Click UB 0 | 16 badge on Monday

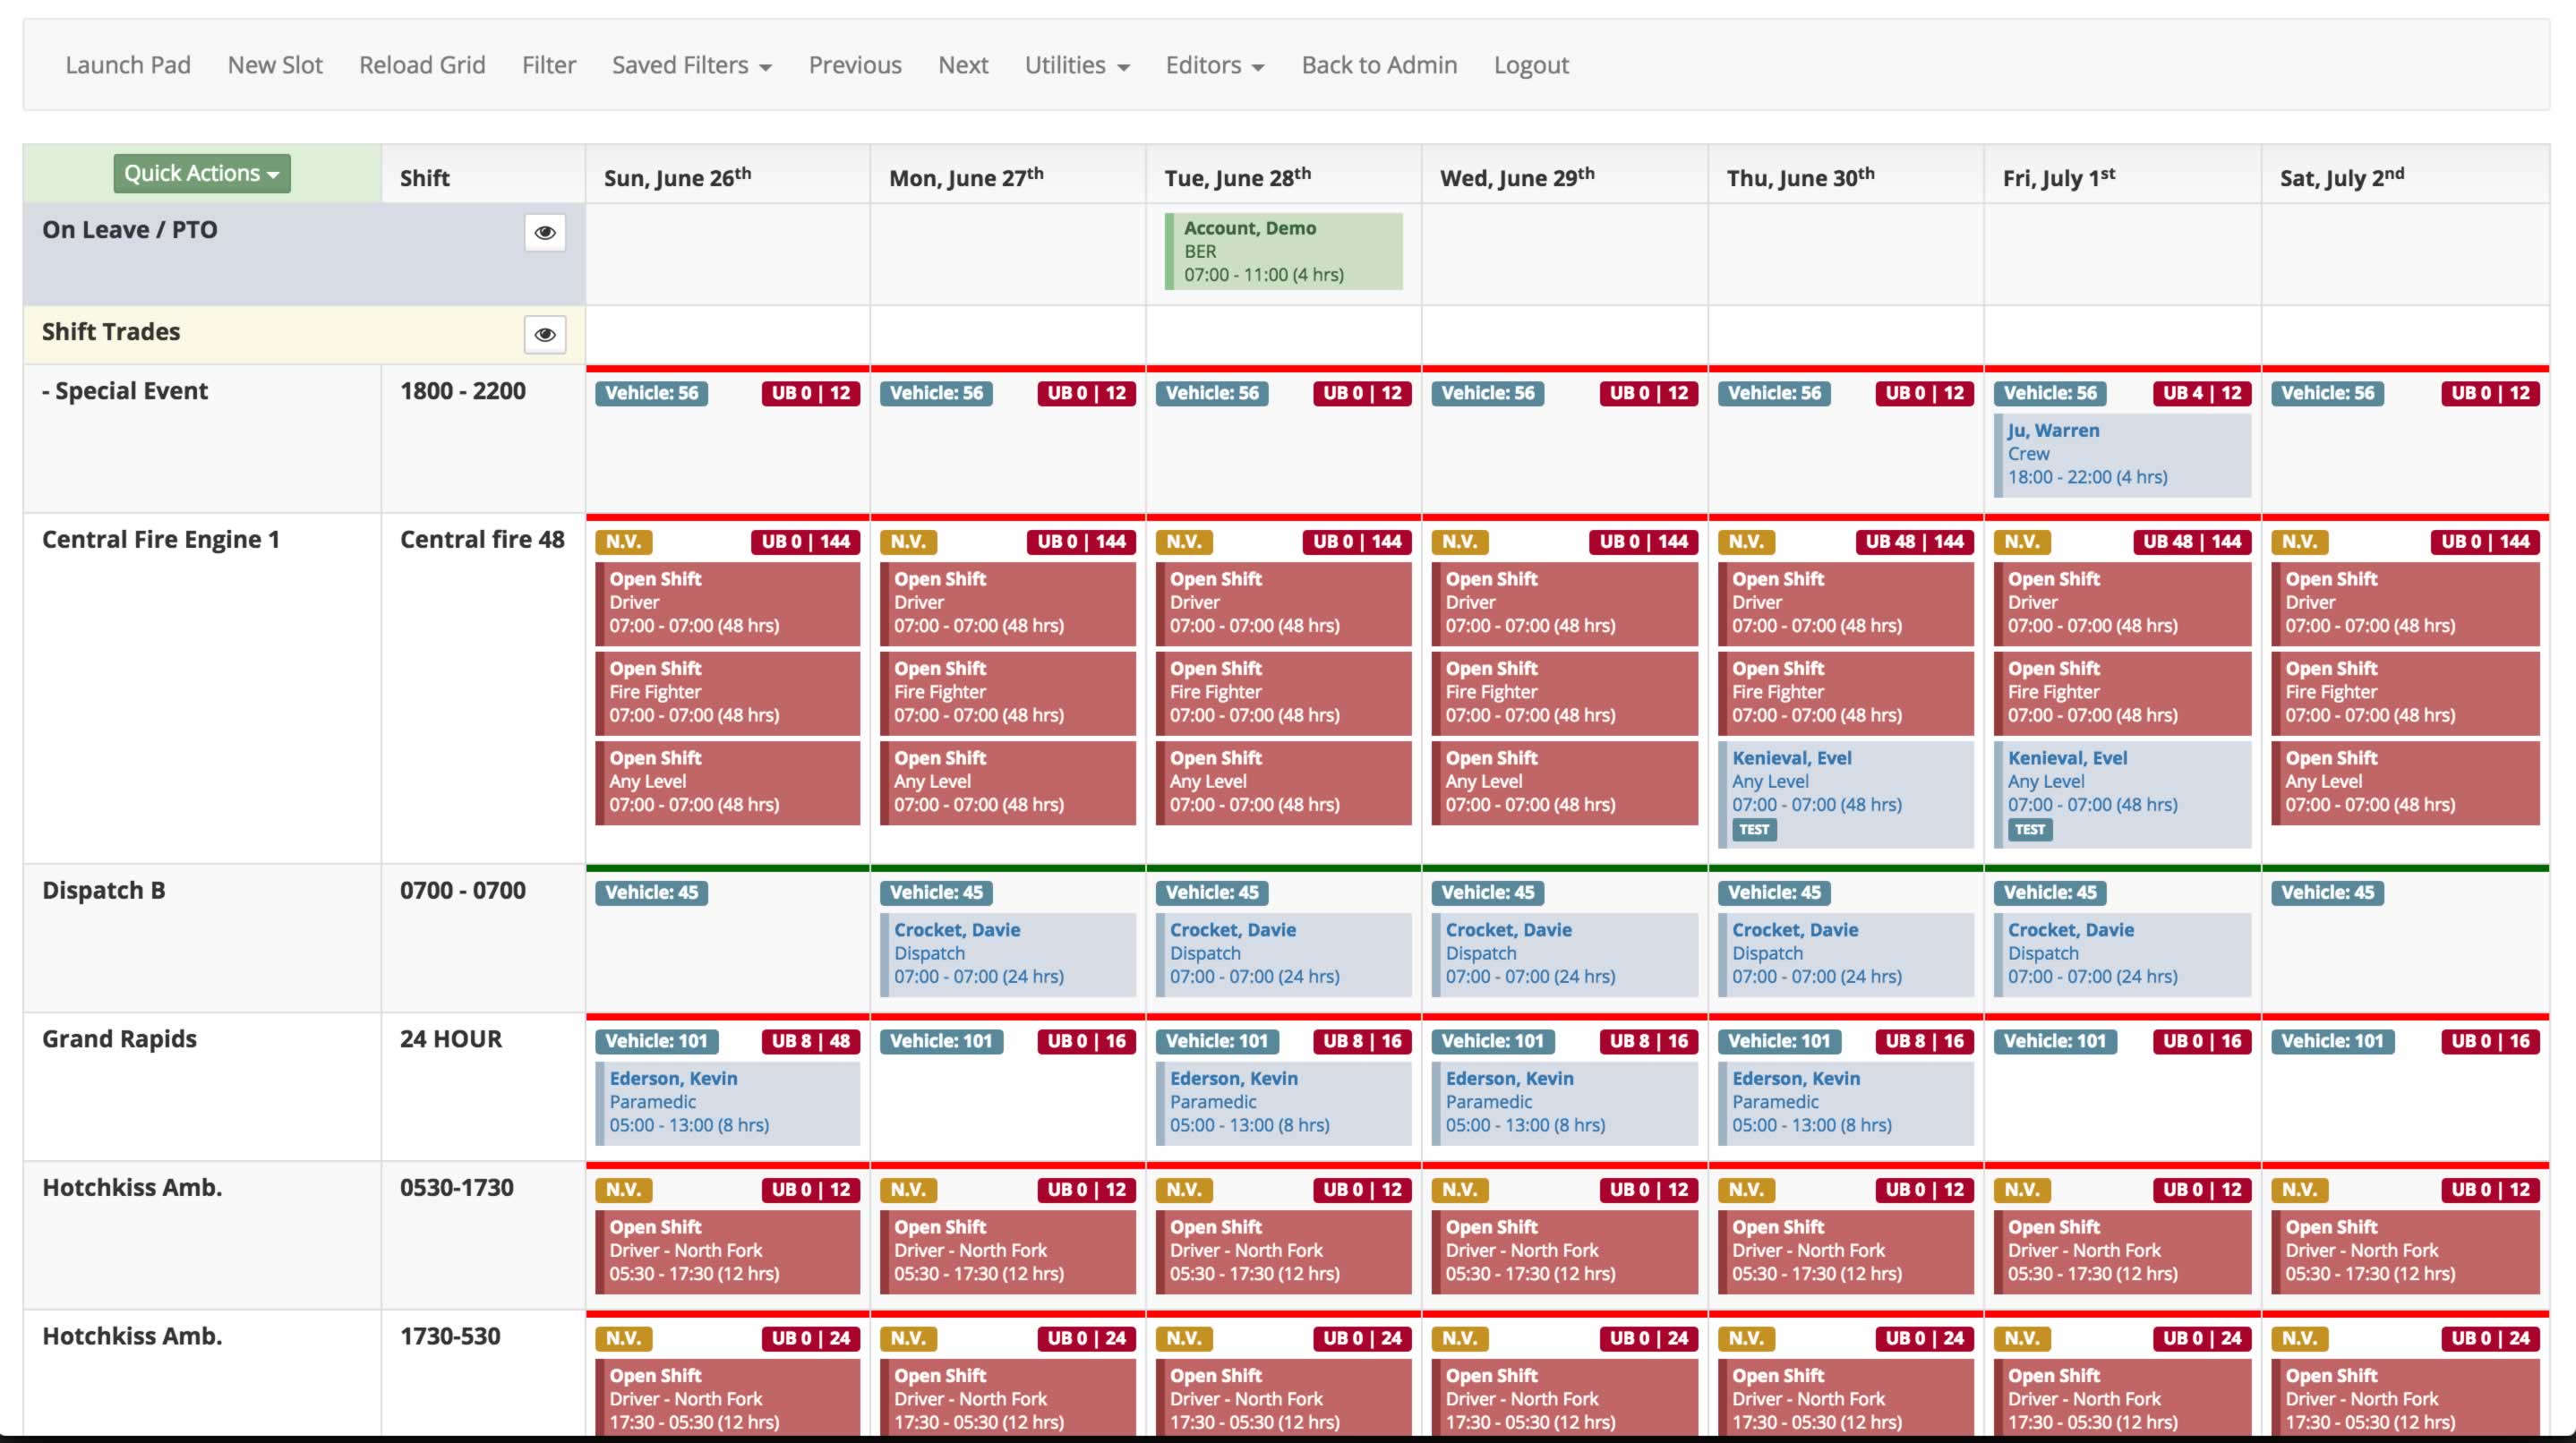click(x=1087, y=1041)
